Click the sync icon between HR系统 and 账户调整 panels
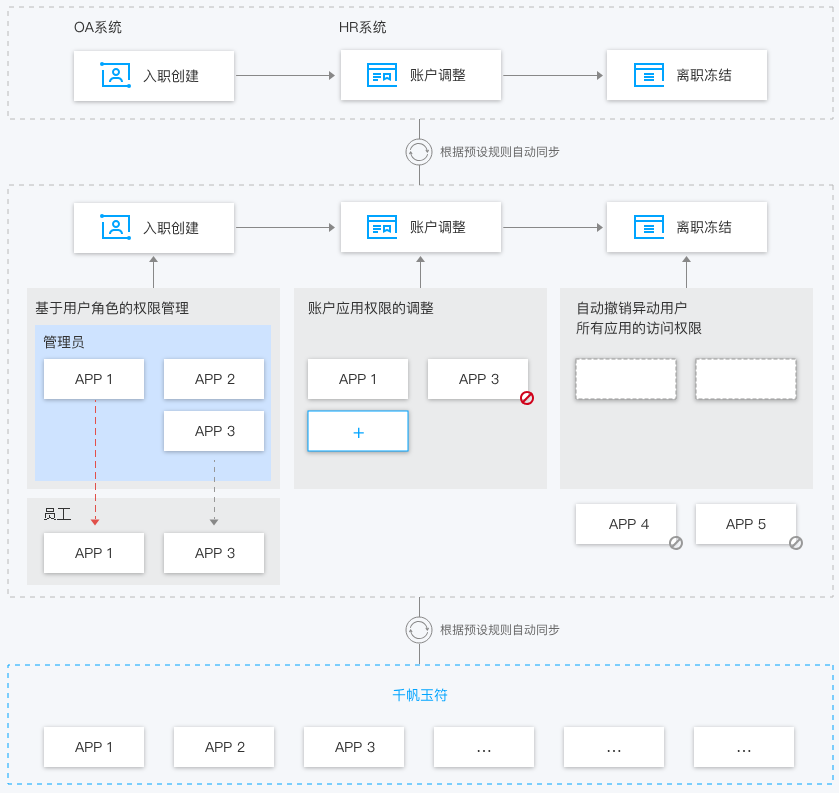 (419, 152)
